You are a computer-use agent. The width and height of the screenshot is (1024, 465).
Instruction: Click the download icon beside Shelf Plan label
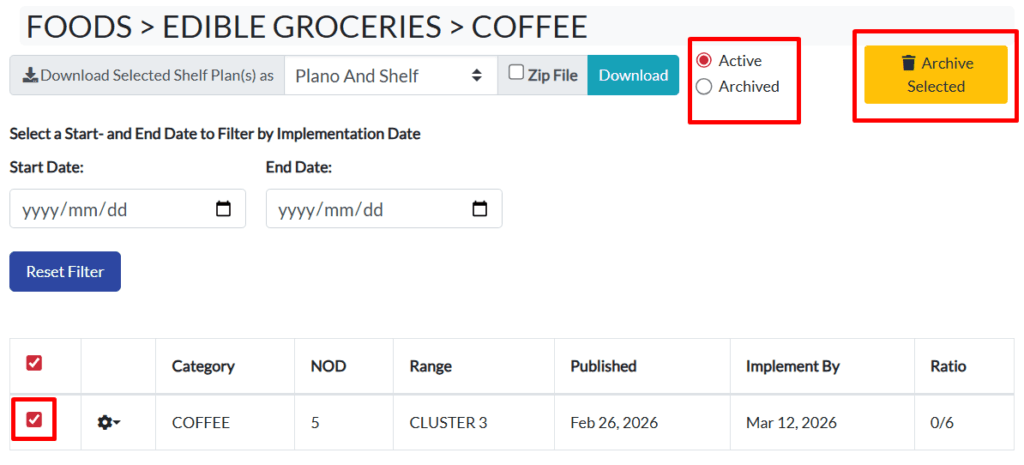[30, 75]
